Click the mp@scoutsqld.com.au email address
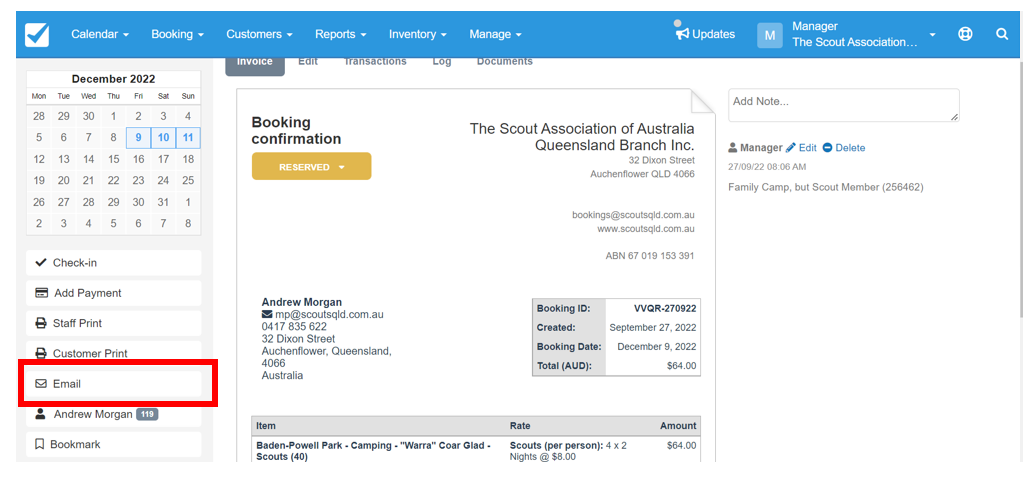The width and height of the screenshot is (1024, 484). pos(329,314)
